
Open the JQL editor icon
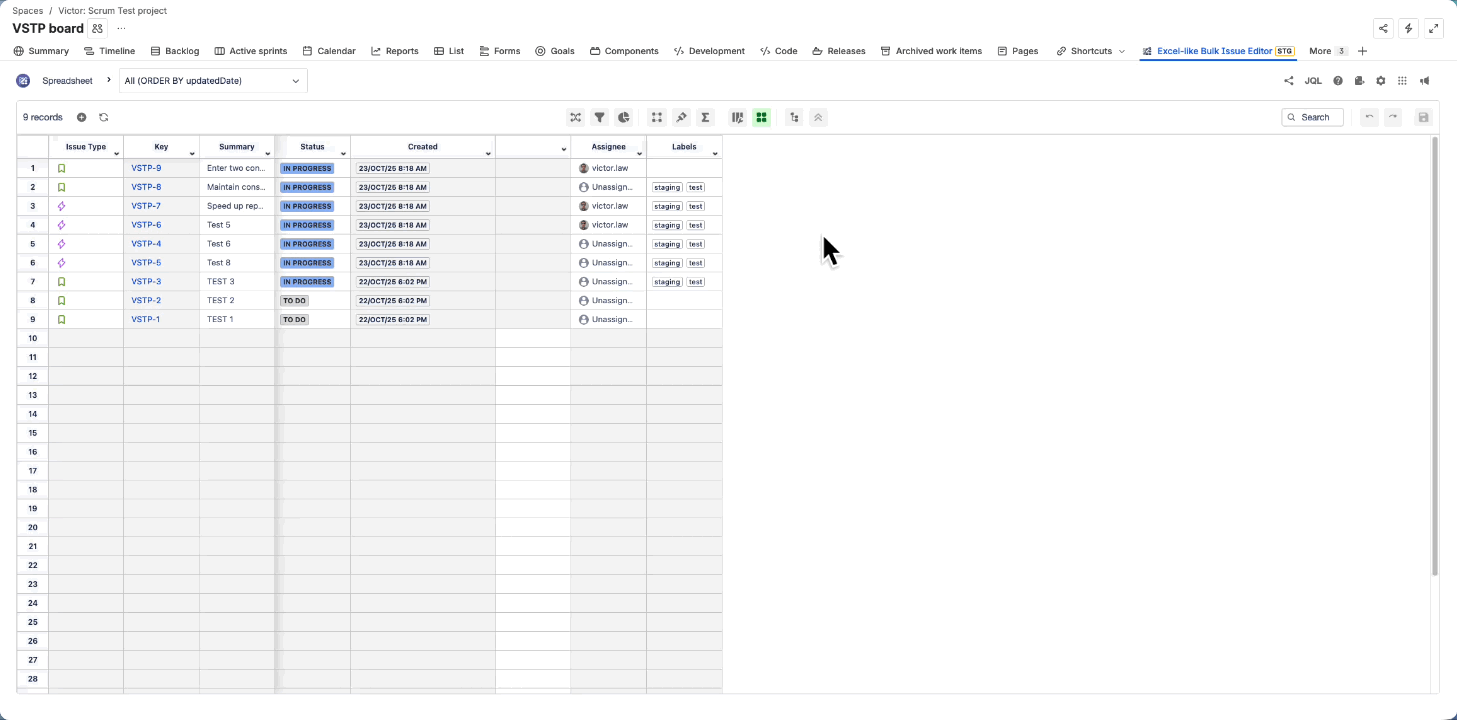tap(1313, 81)
